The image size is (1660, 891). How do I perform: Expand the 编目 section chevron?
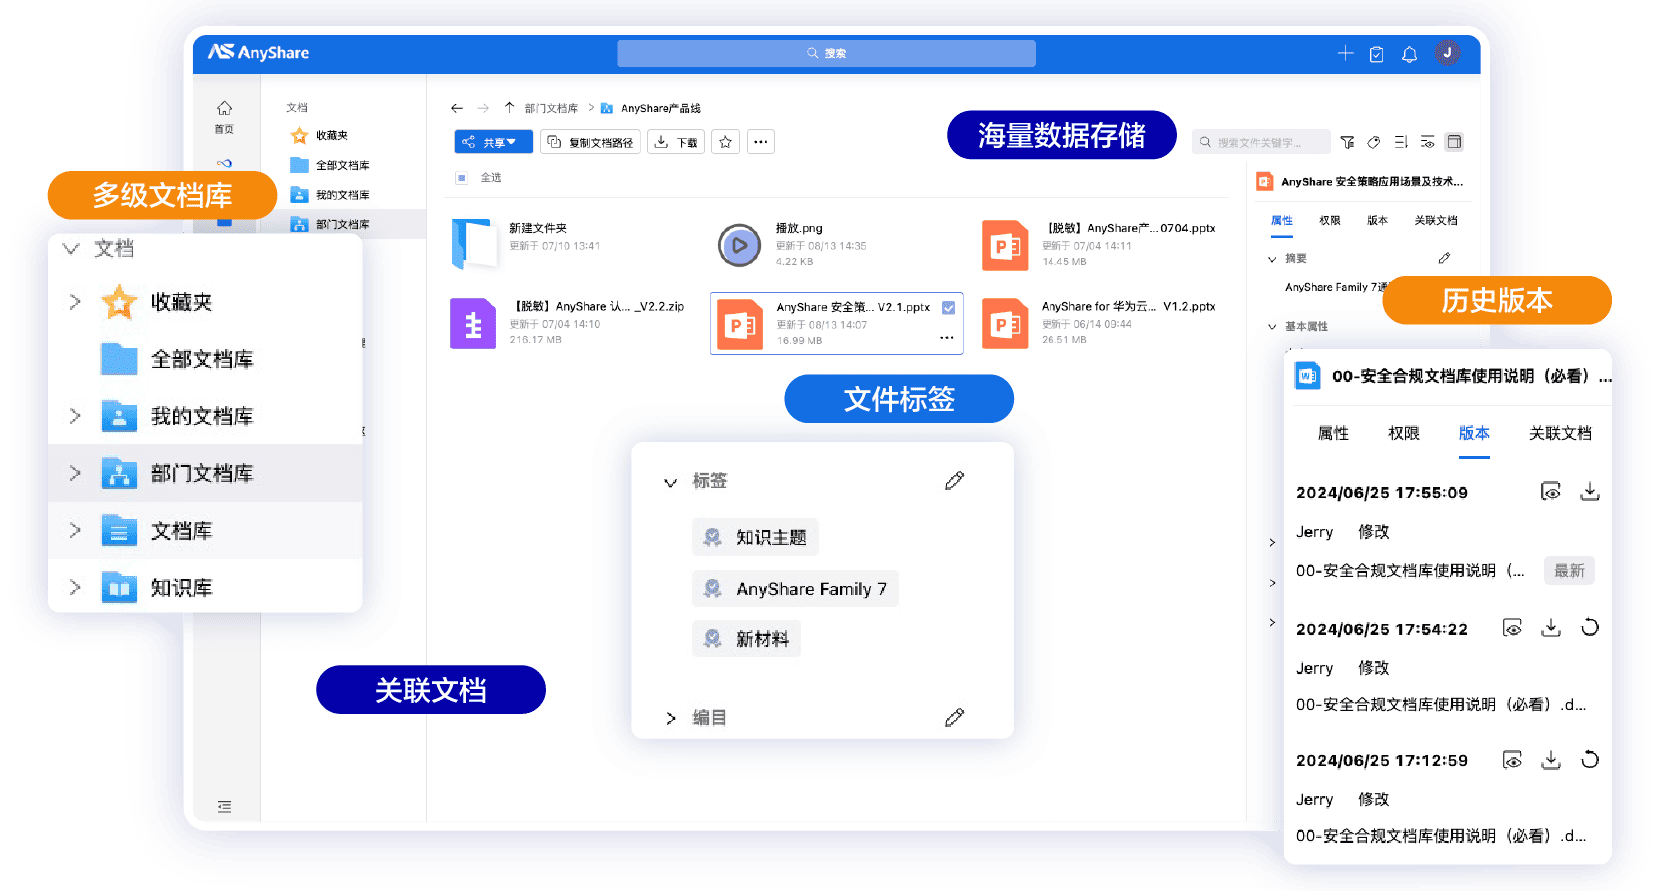[x=671, y=718]
